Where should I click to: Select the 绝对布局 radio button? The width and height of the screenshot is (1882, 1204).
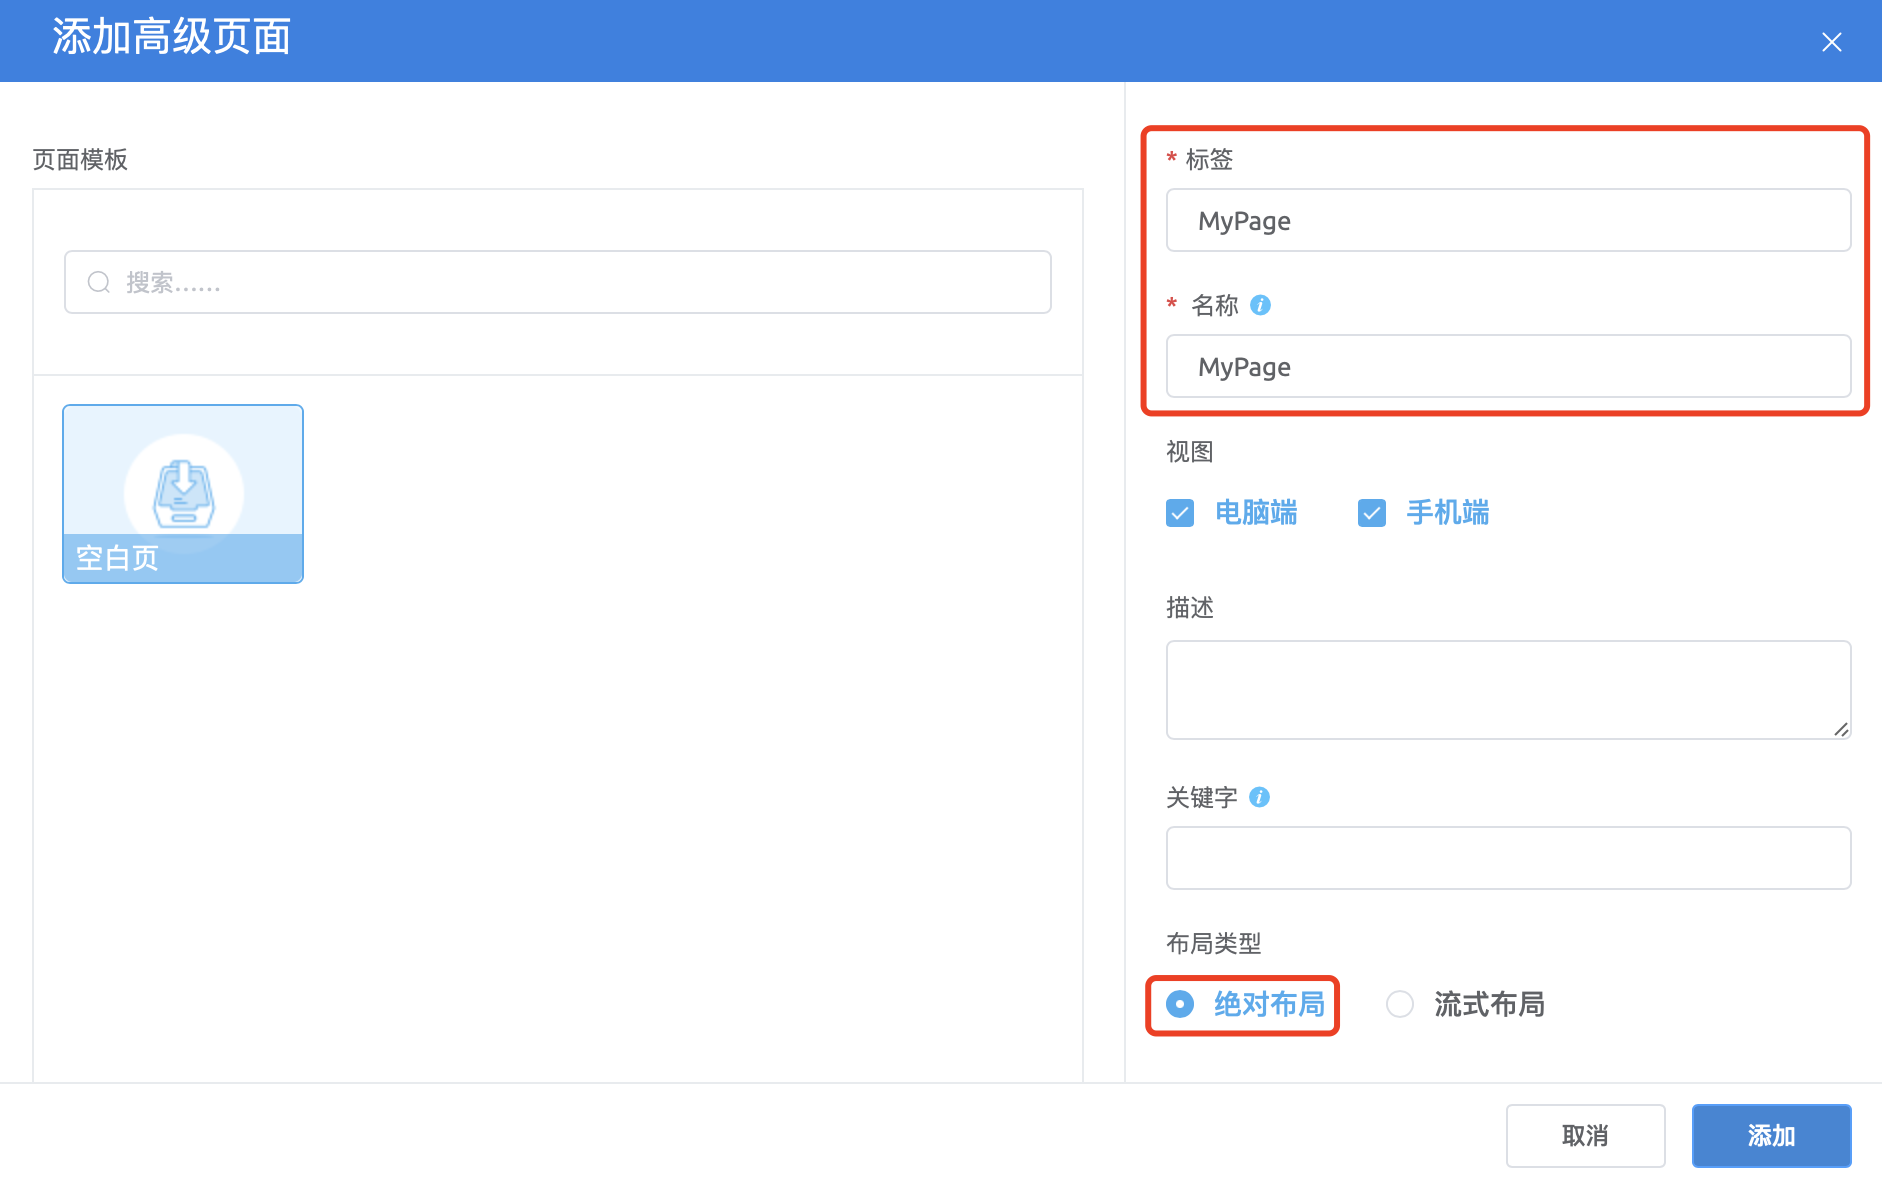pyautogui.click(x=1180, y=1004)
